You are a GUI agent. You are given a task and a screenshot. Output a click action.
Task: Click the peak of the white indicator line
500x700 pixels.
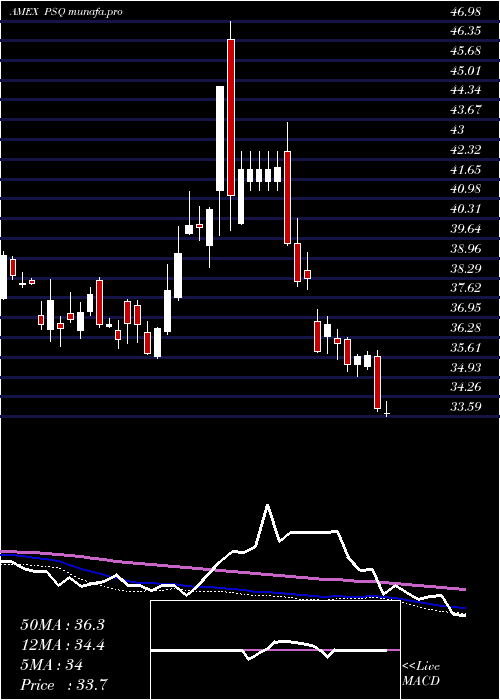pyautogui.click(x=267, y=506)
